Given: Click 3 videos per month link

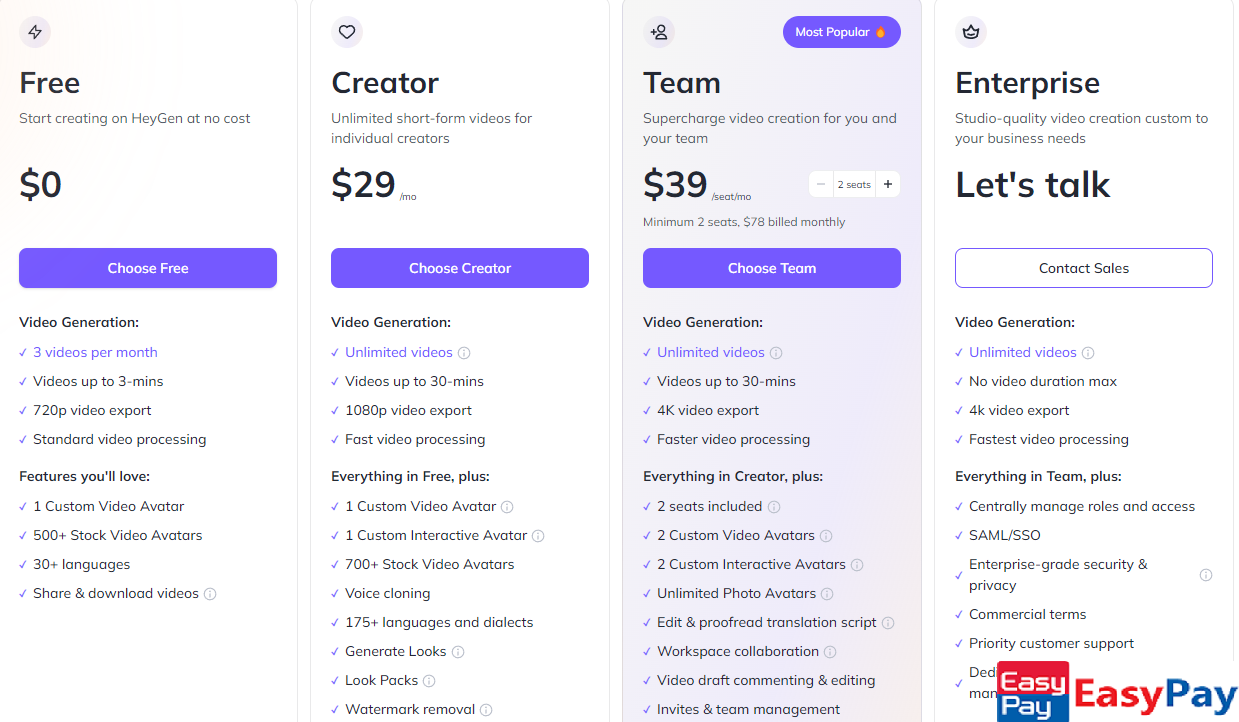Looking at the screenshot, I should point(95,352).
